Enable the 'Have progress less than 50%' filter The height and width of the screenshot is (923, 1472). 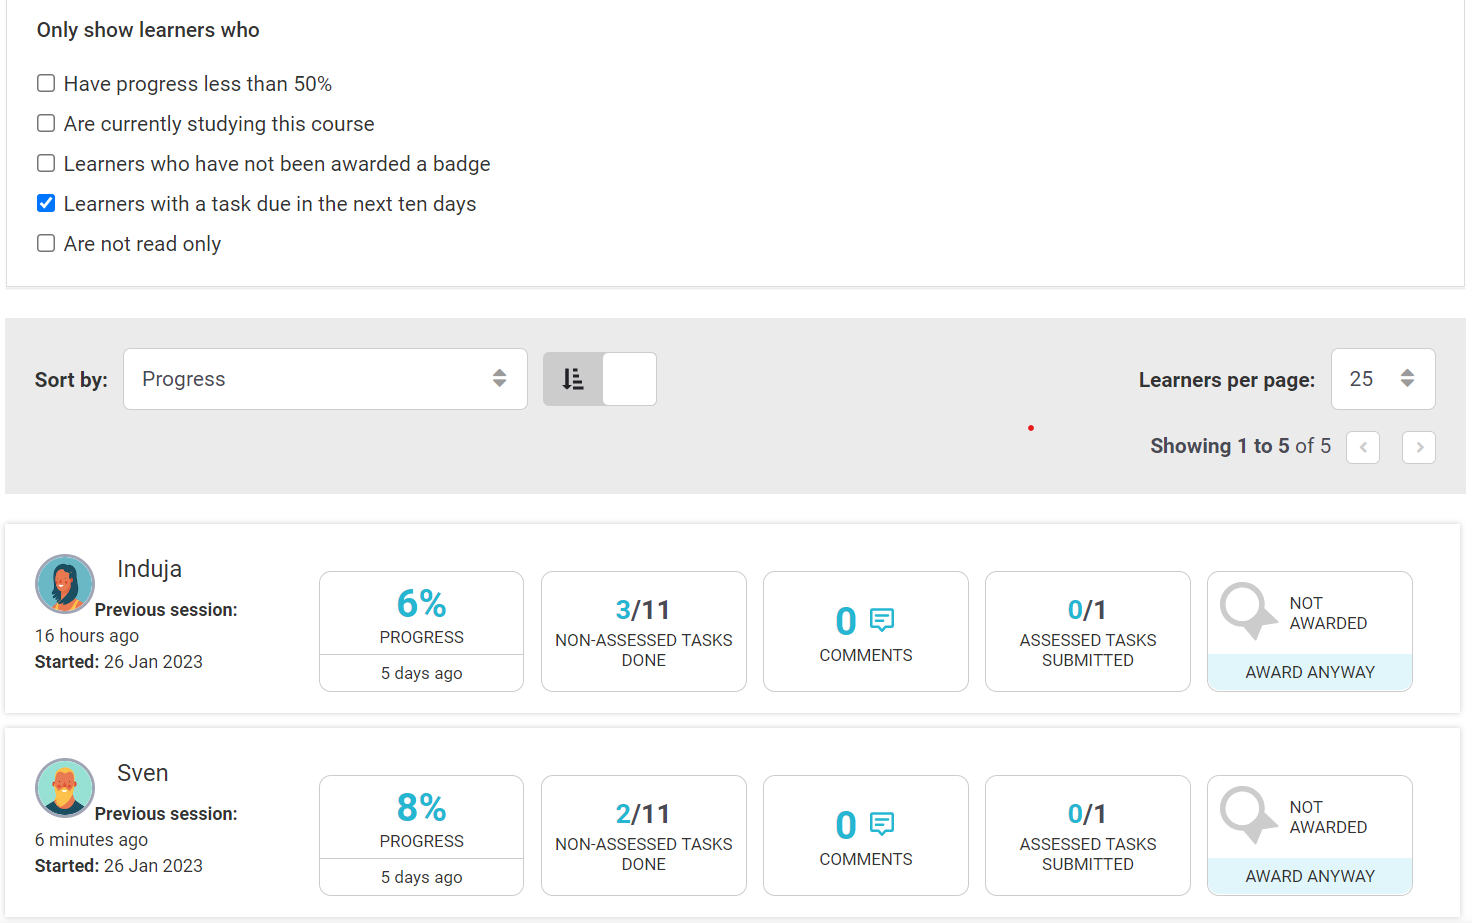(46, 83)
